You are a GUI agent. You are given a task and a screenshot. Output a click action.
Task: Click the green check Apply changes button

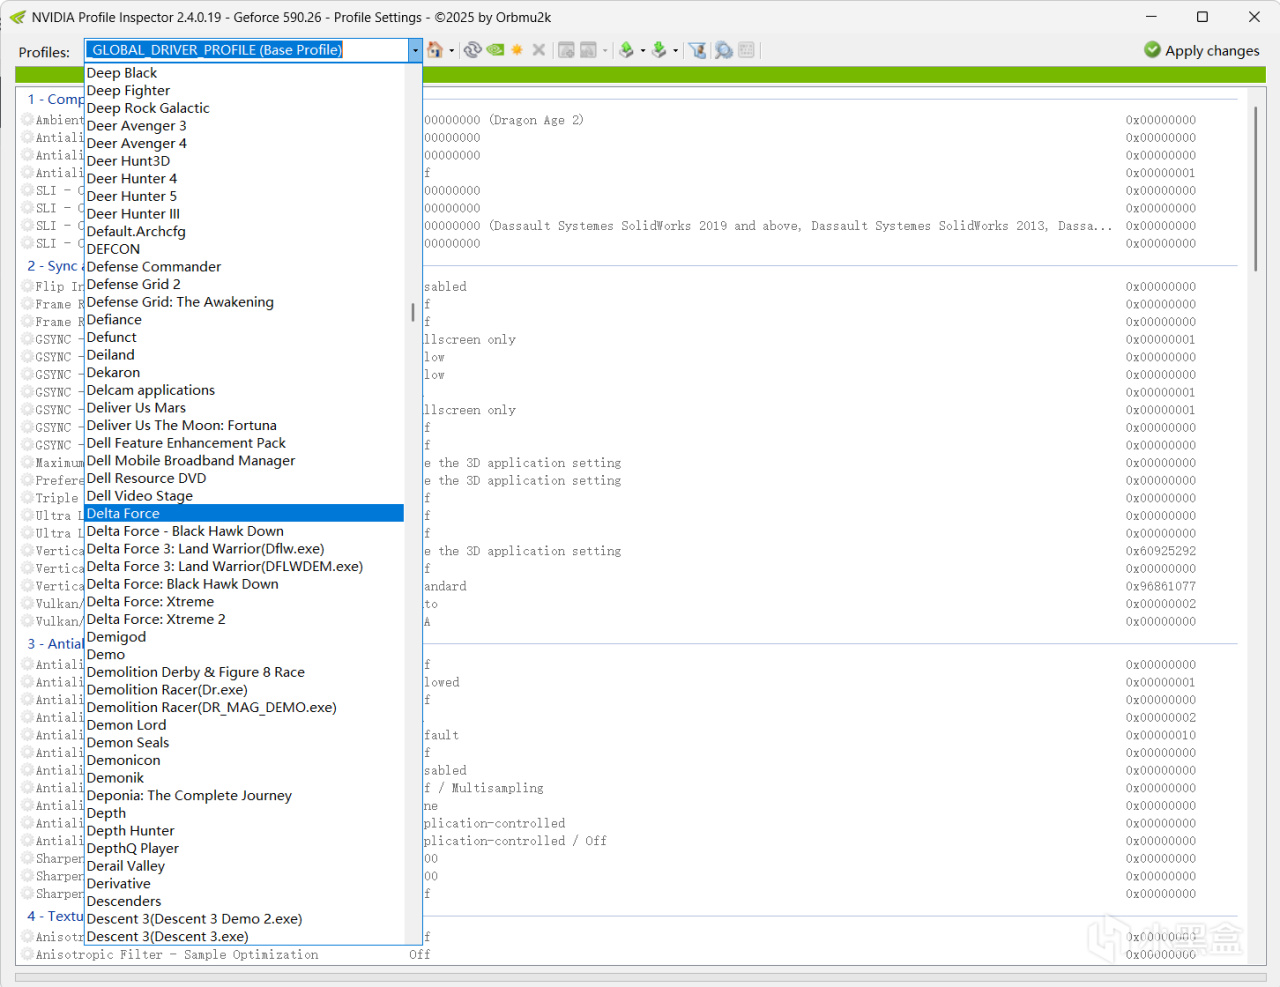(1201, 50)
